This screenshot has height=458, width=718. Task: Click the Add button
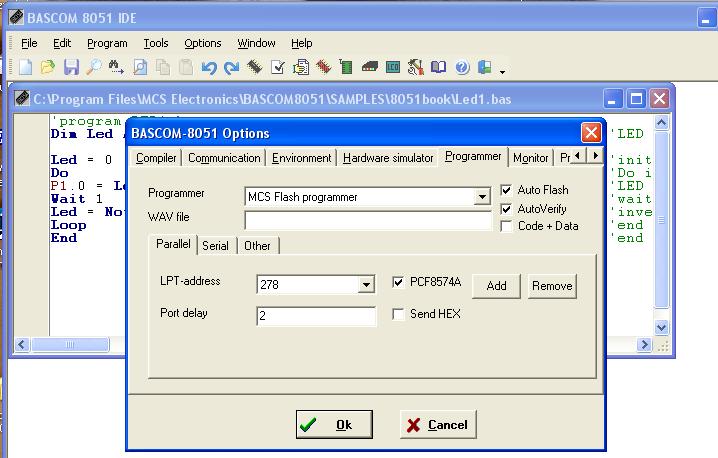[496, 286]
